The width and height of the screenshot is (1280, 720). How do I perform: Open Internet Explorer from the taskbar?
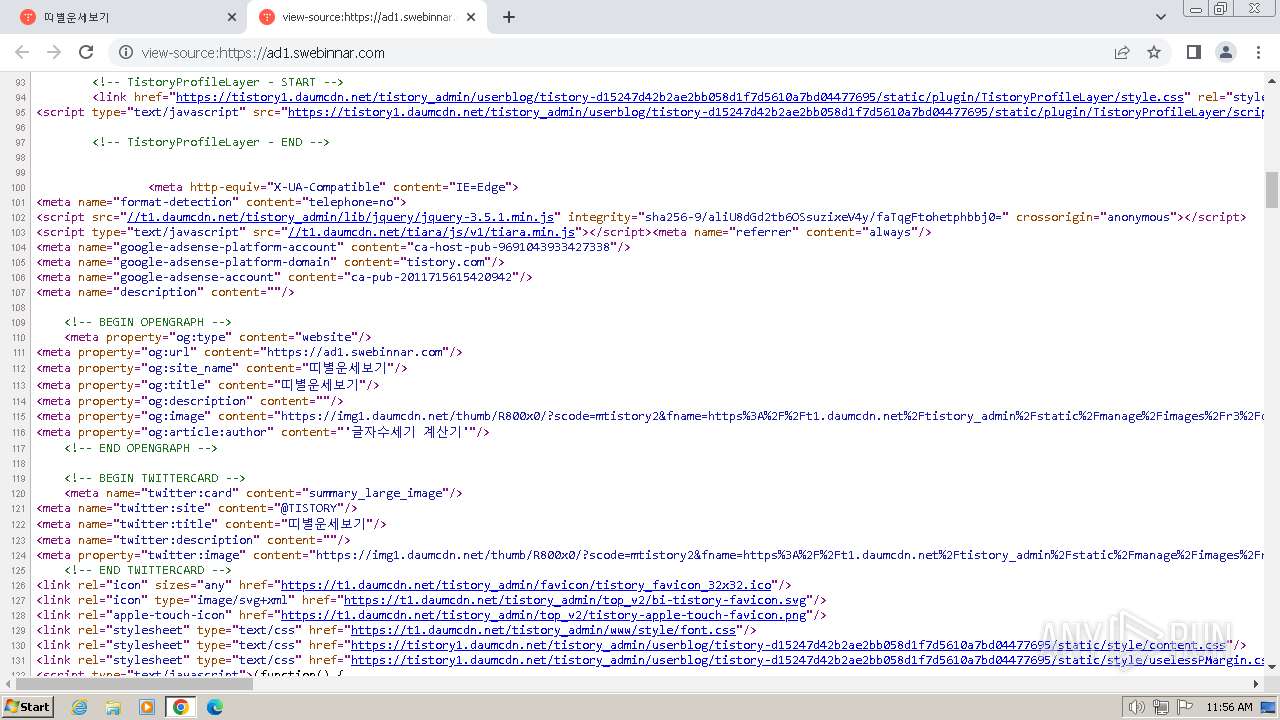[79, 707]
